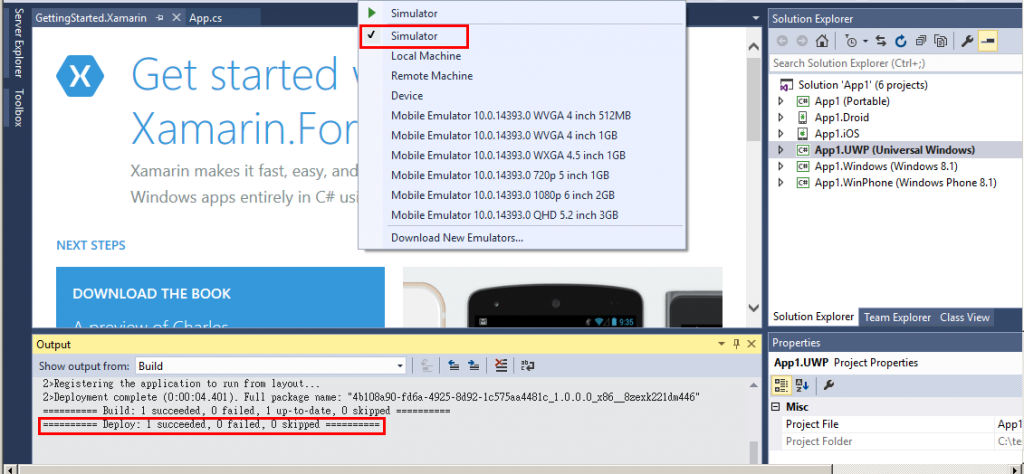The width and height of the screenshot is (1024, 474).
Task: Open Properties via the wrench icon in Solution Explorer toolbar
Action: tap(967, 42)
